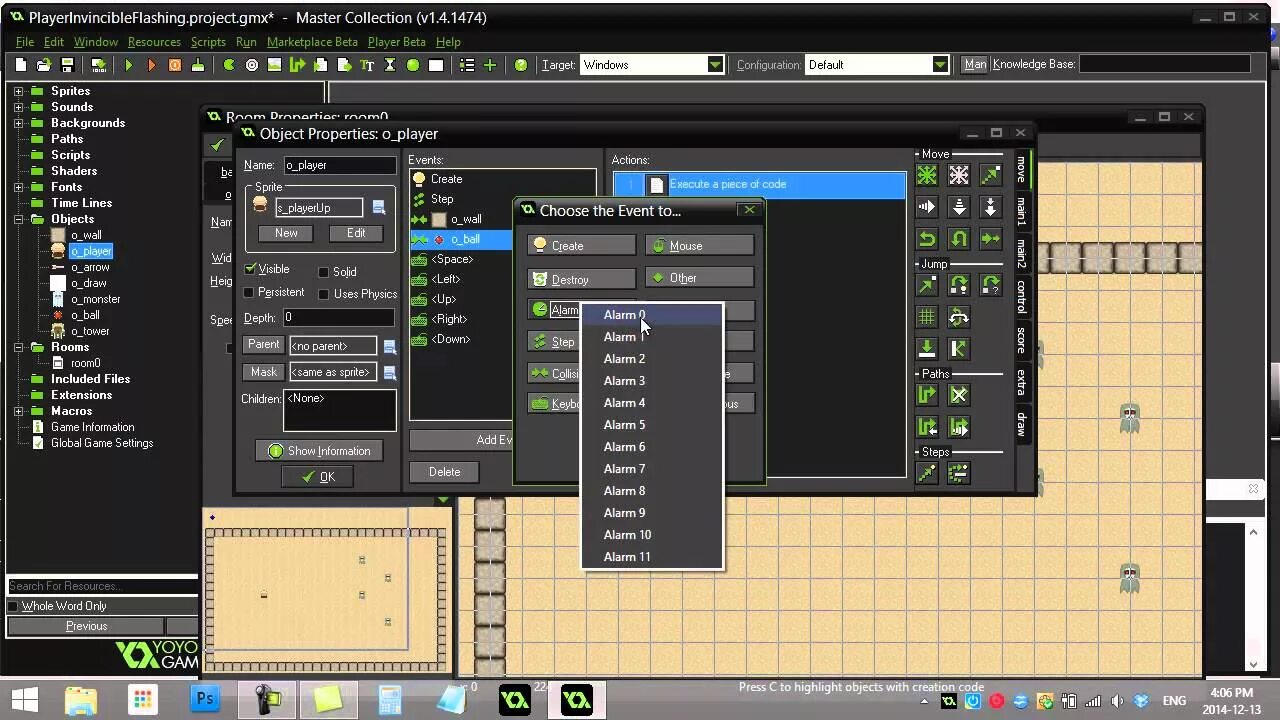
Task: Create a room with the white rectangle icon
Action: 436,65
